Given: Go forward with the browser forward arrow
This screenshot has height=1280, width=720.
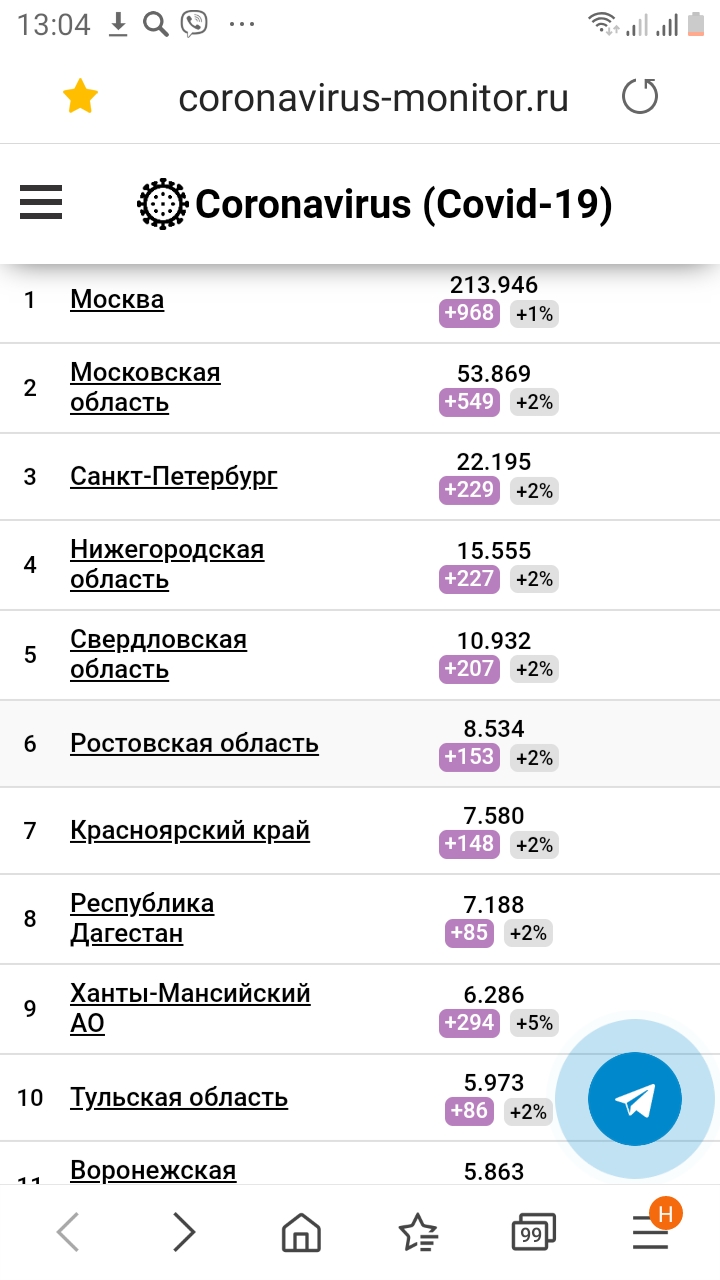Looking at the screenshot, I should pos(183,1232).
